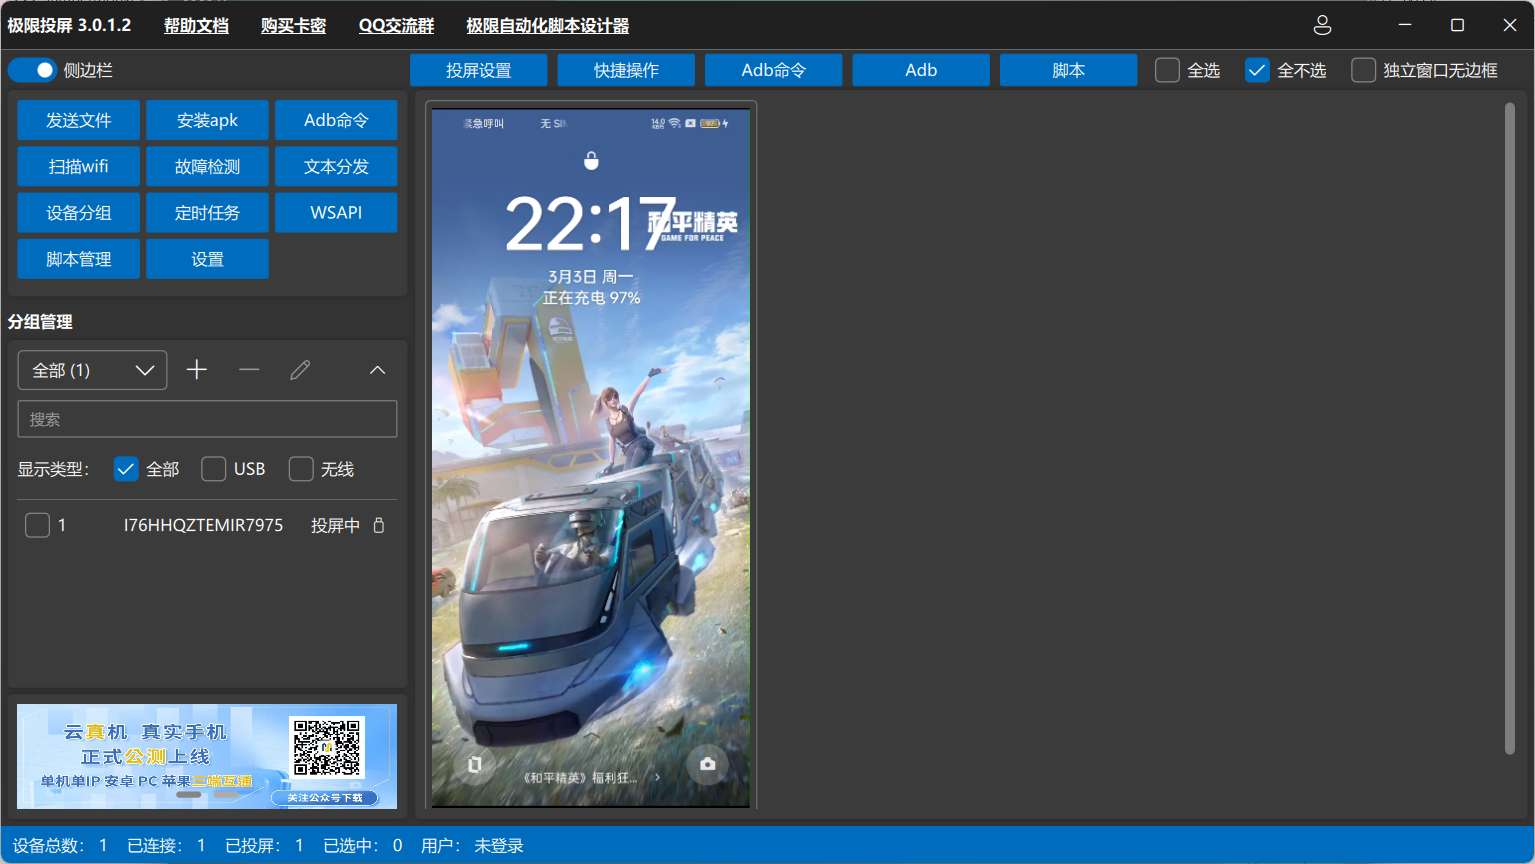Click 已投屏 count in status bar
The height and width of the screenshot is (864, 1535).
click(x=264, y=846)
